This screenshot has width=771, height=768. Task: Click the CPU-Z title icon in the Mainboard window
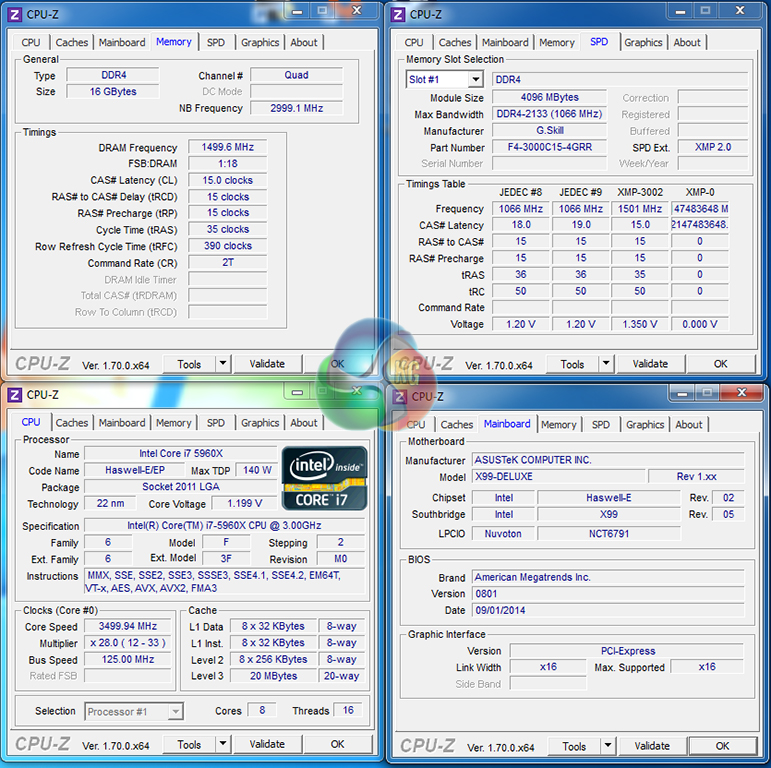click(399, 396)
